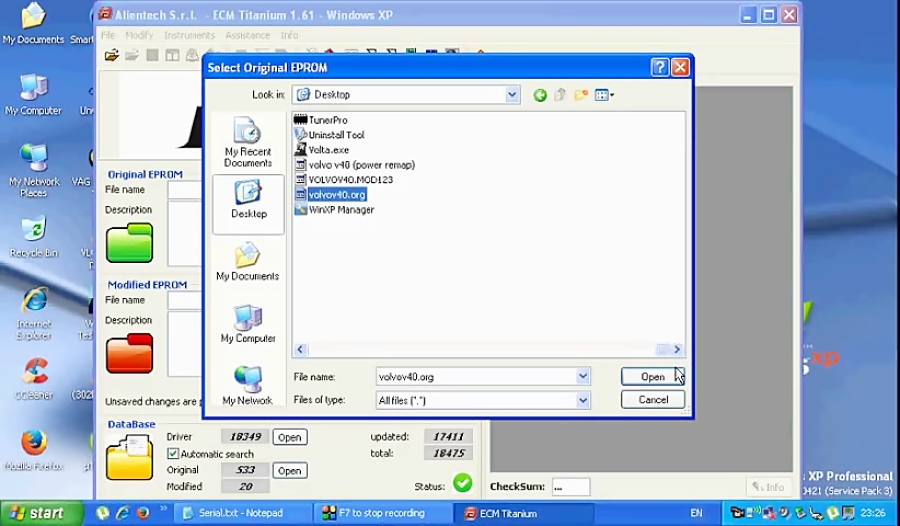Select My Documents in places bar
The height and width of the screenshot is (526, 900).
click(248, 261)
